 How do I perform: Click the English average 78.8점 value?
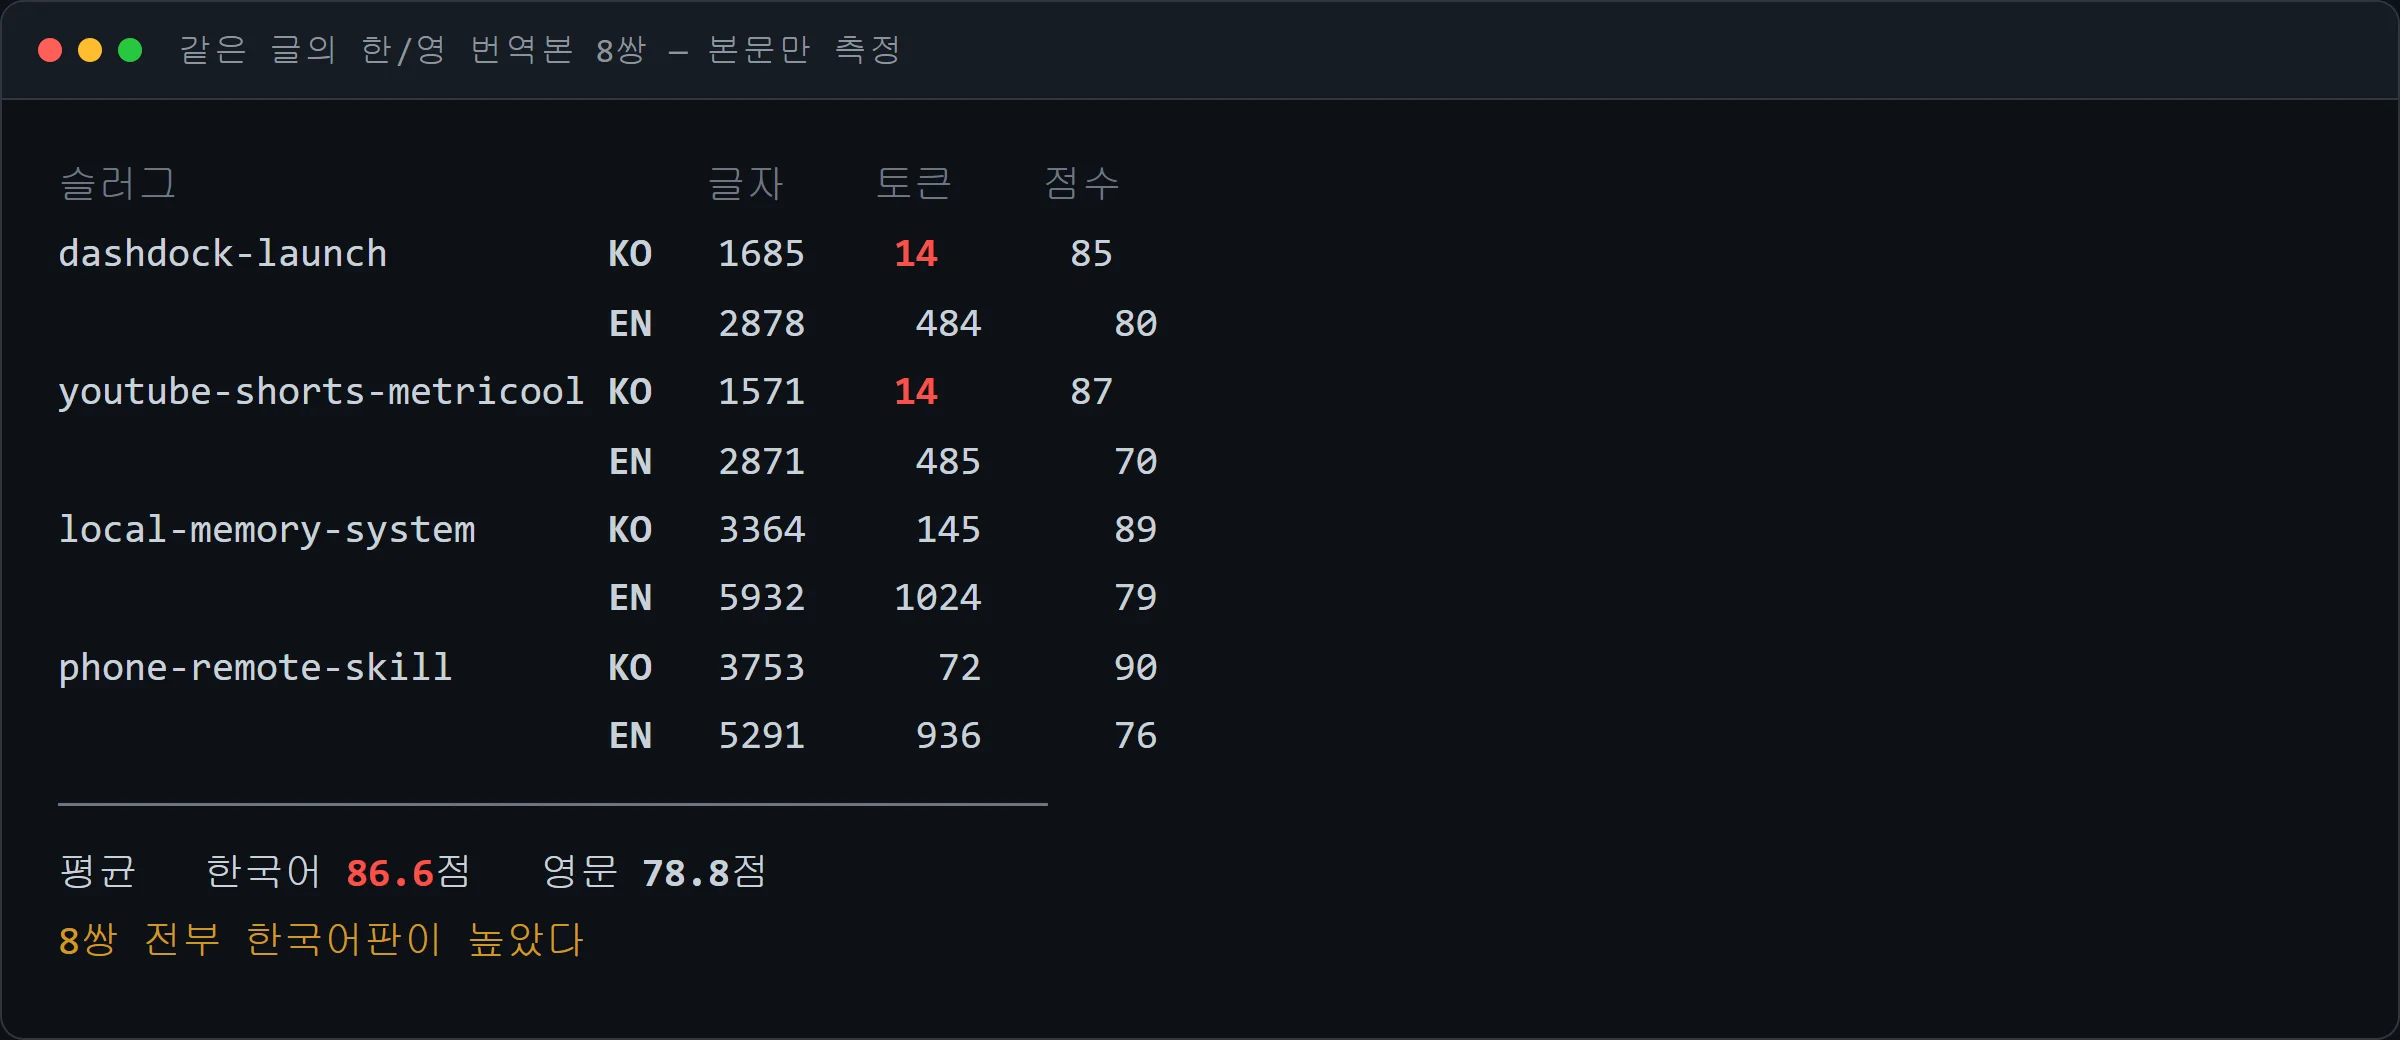[x=704, y=873]
